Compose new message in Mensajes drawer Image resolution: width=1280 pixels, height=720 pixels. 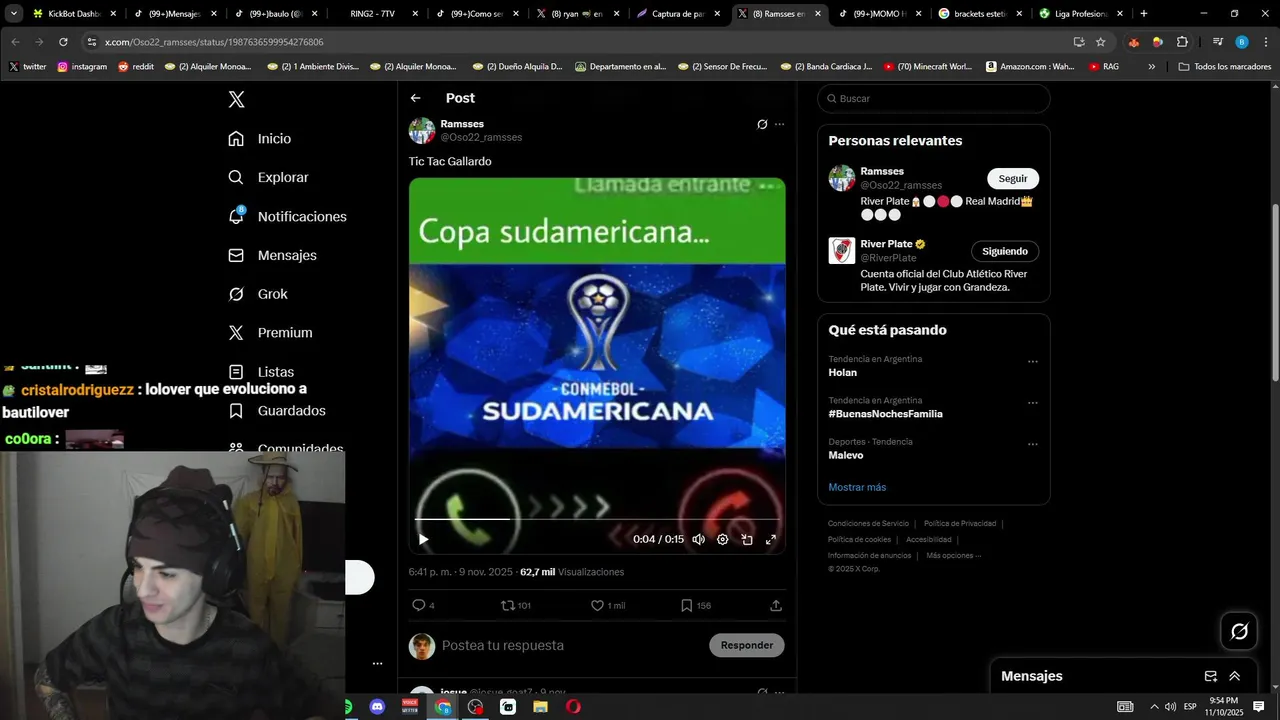(x=1210, y=676)
